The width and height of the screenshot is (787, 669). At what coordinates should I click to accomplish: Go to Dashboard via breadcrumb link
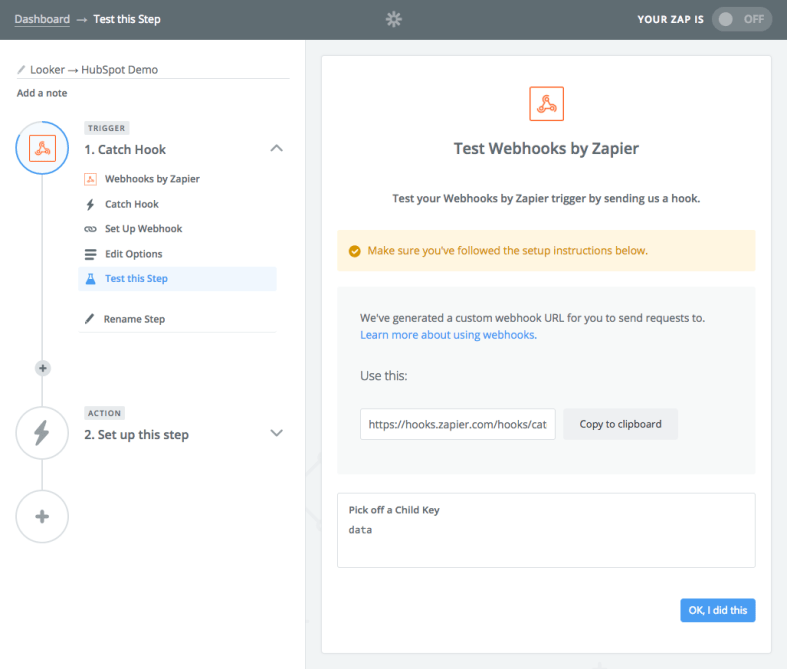pyautogui.click(x=42, y=19)
